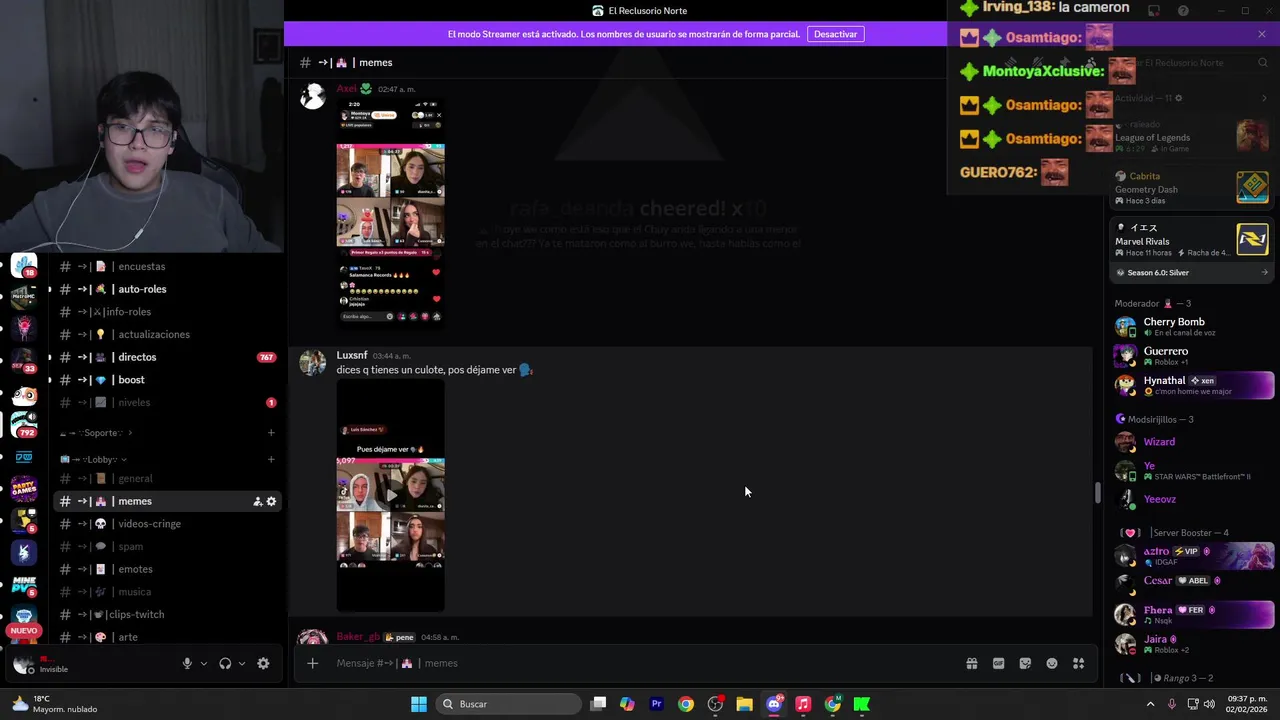Open Luxsnf username in chat

click(352, 355)
